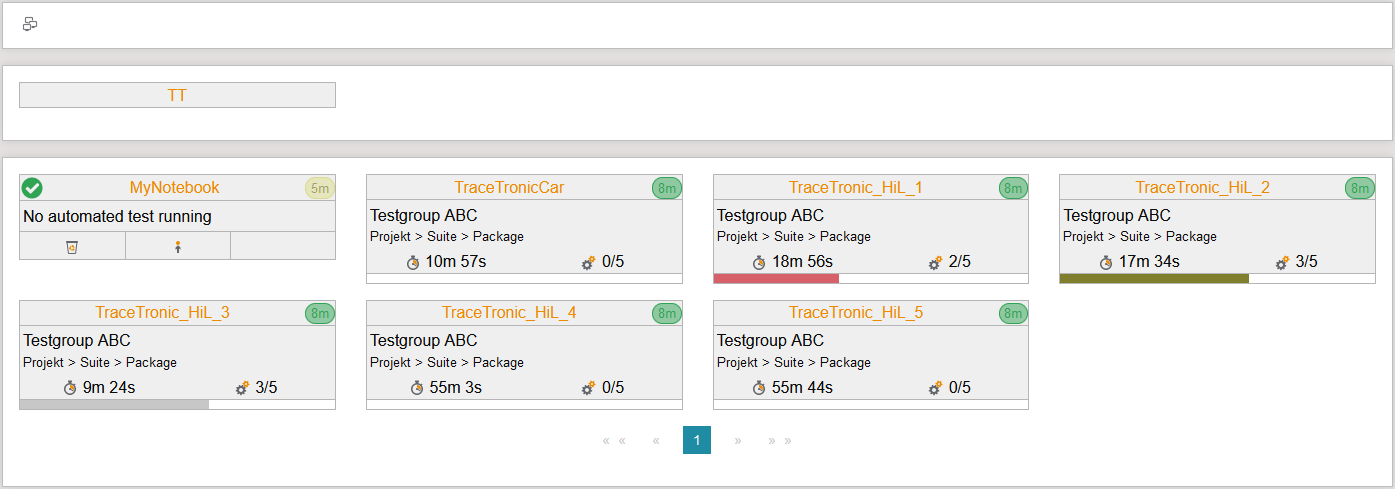
Task: Click 'Testgroup ABC' in TraceTronic_HiL_5 card
Action: pos(771,341)
